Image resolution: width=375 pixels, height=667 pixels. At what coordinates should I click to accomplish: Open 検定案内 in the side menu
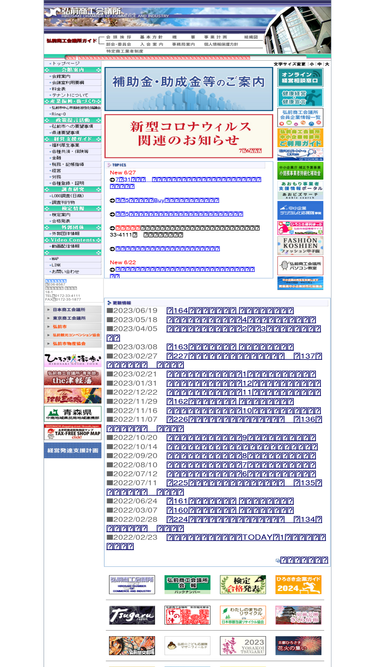[73, 215]
